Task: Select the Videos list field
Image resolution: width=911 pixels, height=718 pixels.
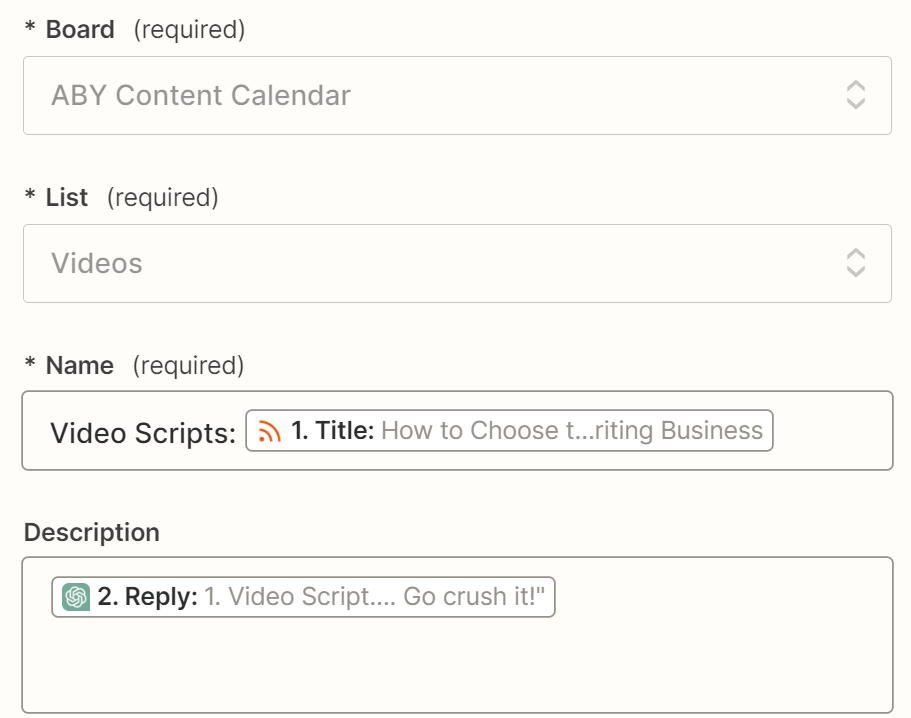Action: pyautogui.click(x=400, y=263)
